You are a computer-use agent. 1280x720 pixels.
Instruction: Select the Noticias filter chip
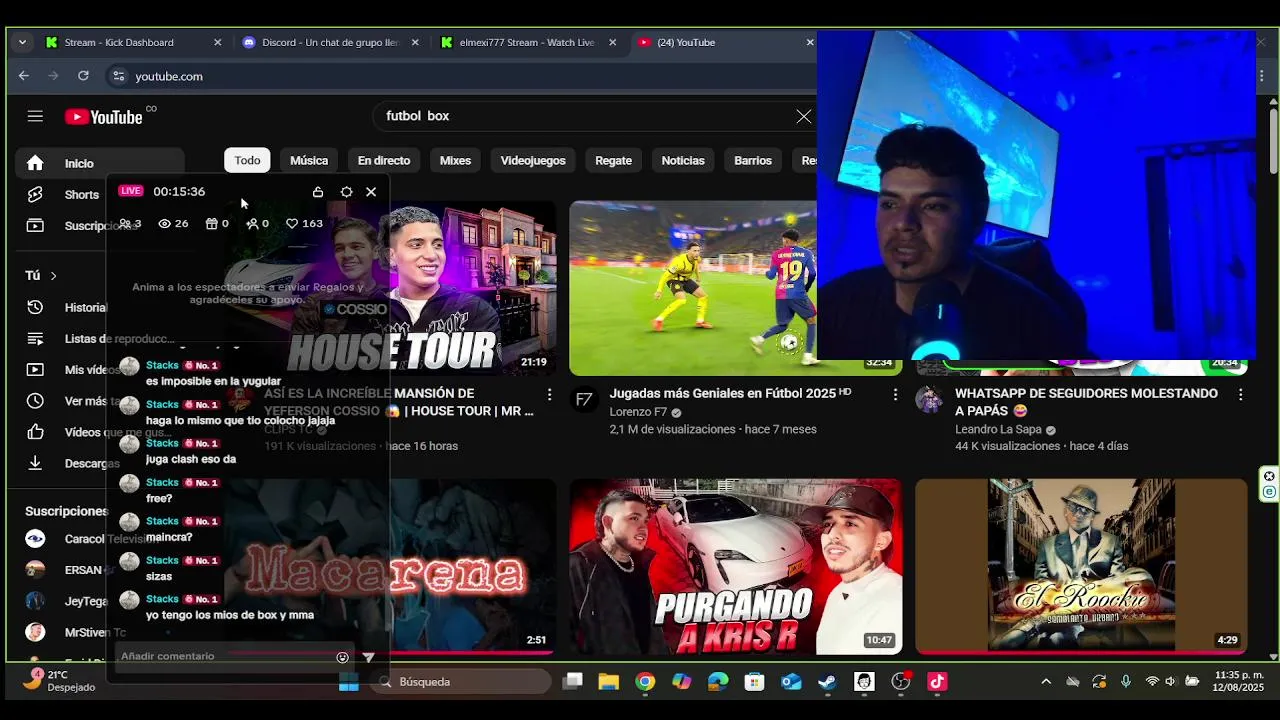click(683, 160)
